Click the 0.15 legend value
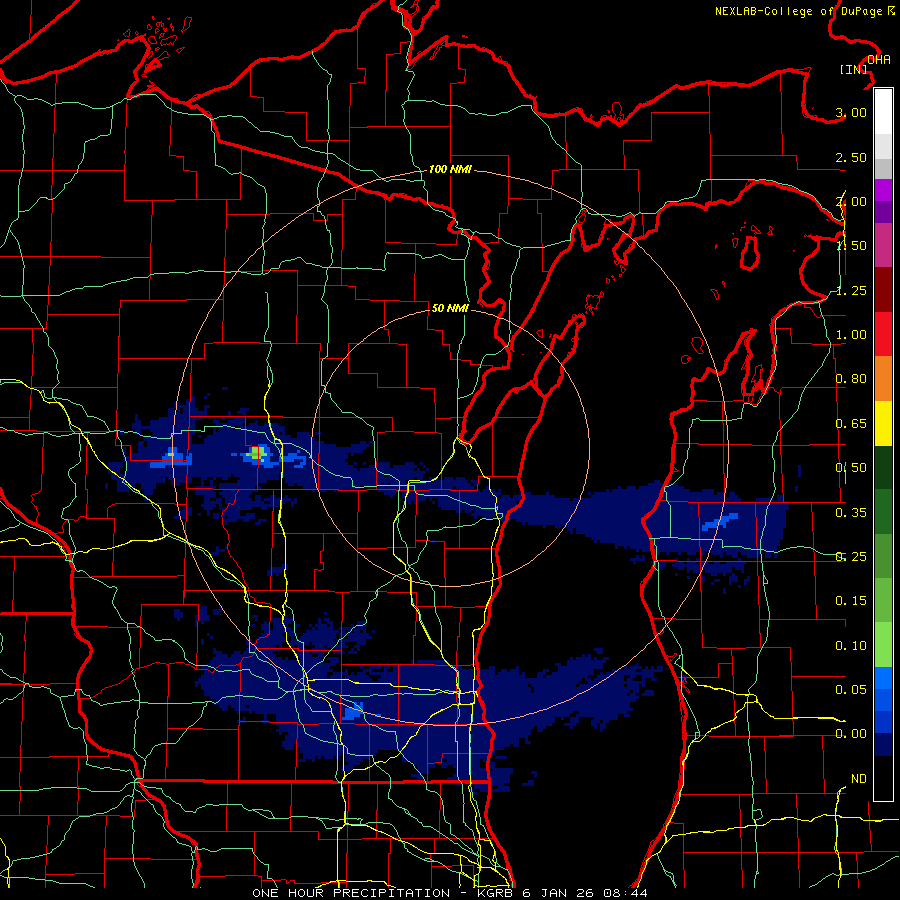Screen dimensions: 900x900 [x=851, y=601]
